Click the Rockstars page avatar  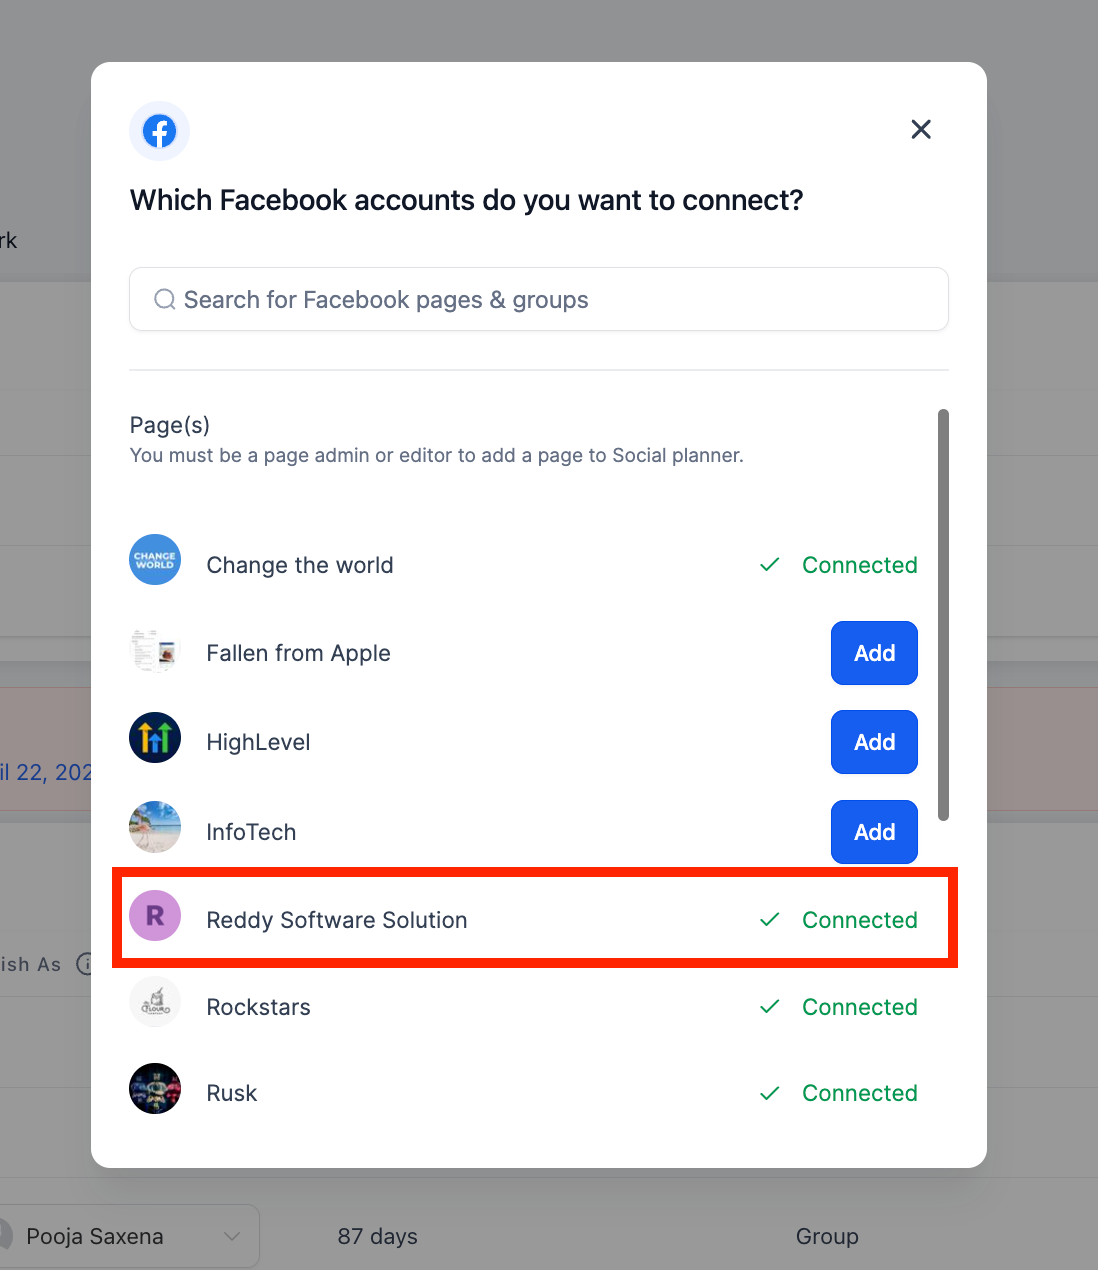(155, 1002)
